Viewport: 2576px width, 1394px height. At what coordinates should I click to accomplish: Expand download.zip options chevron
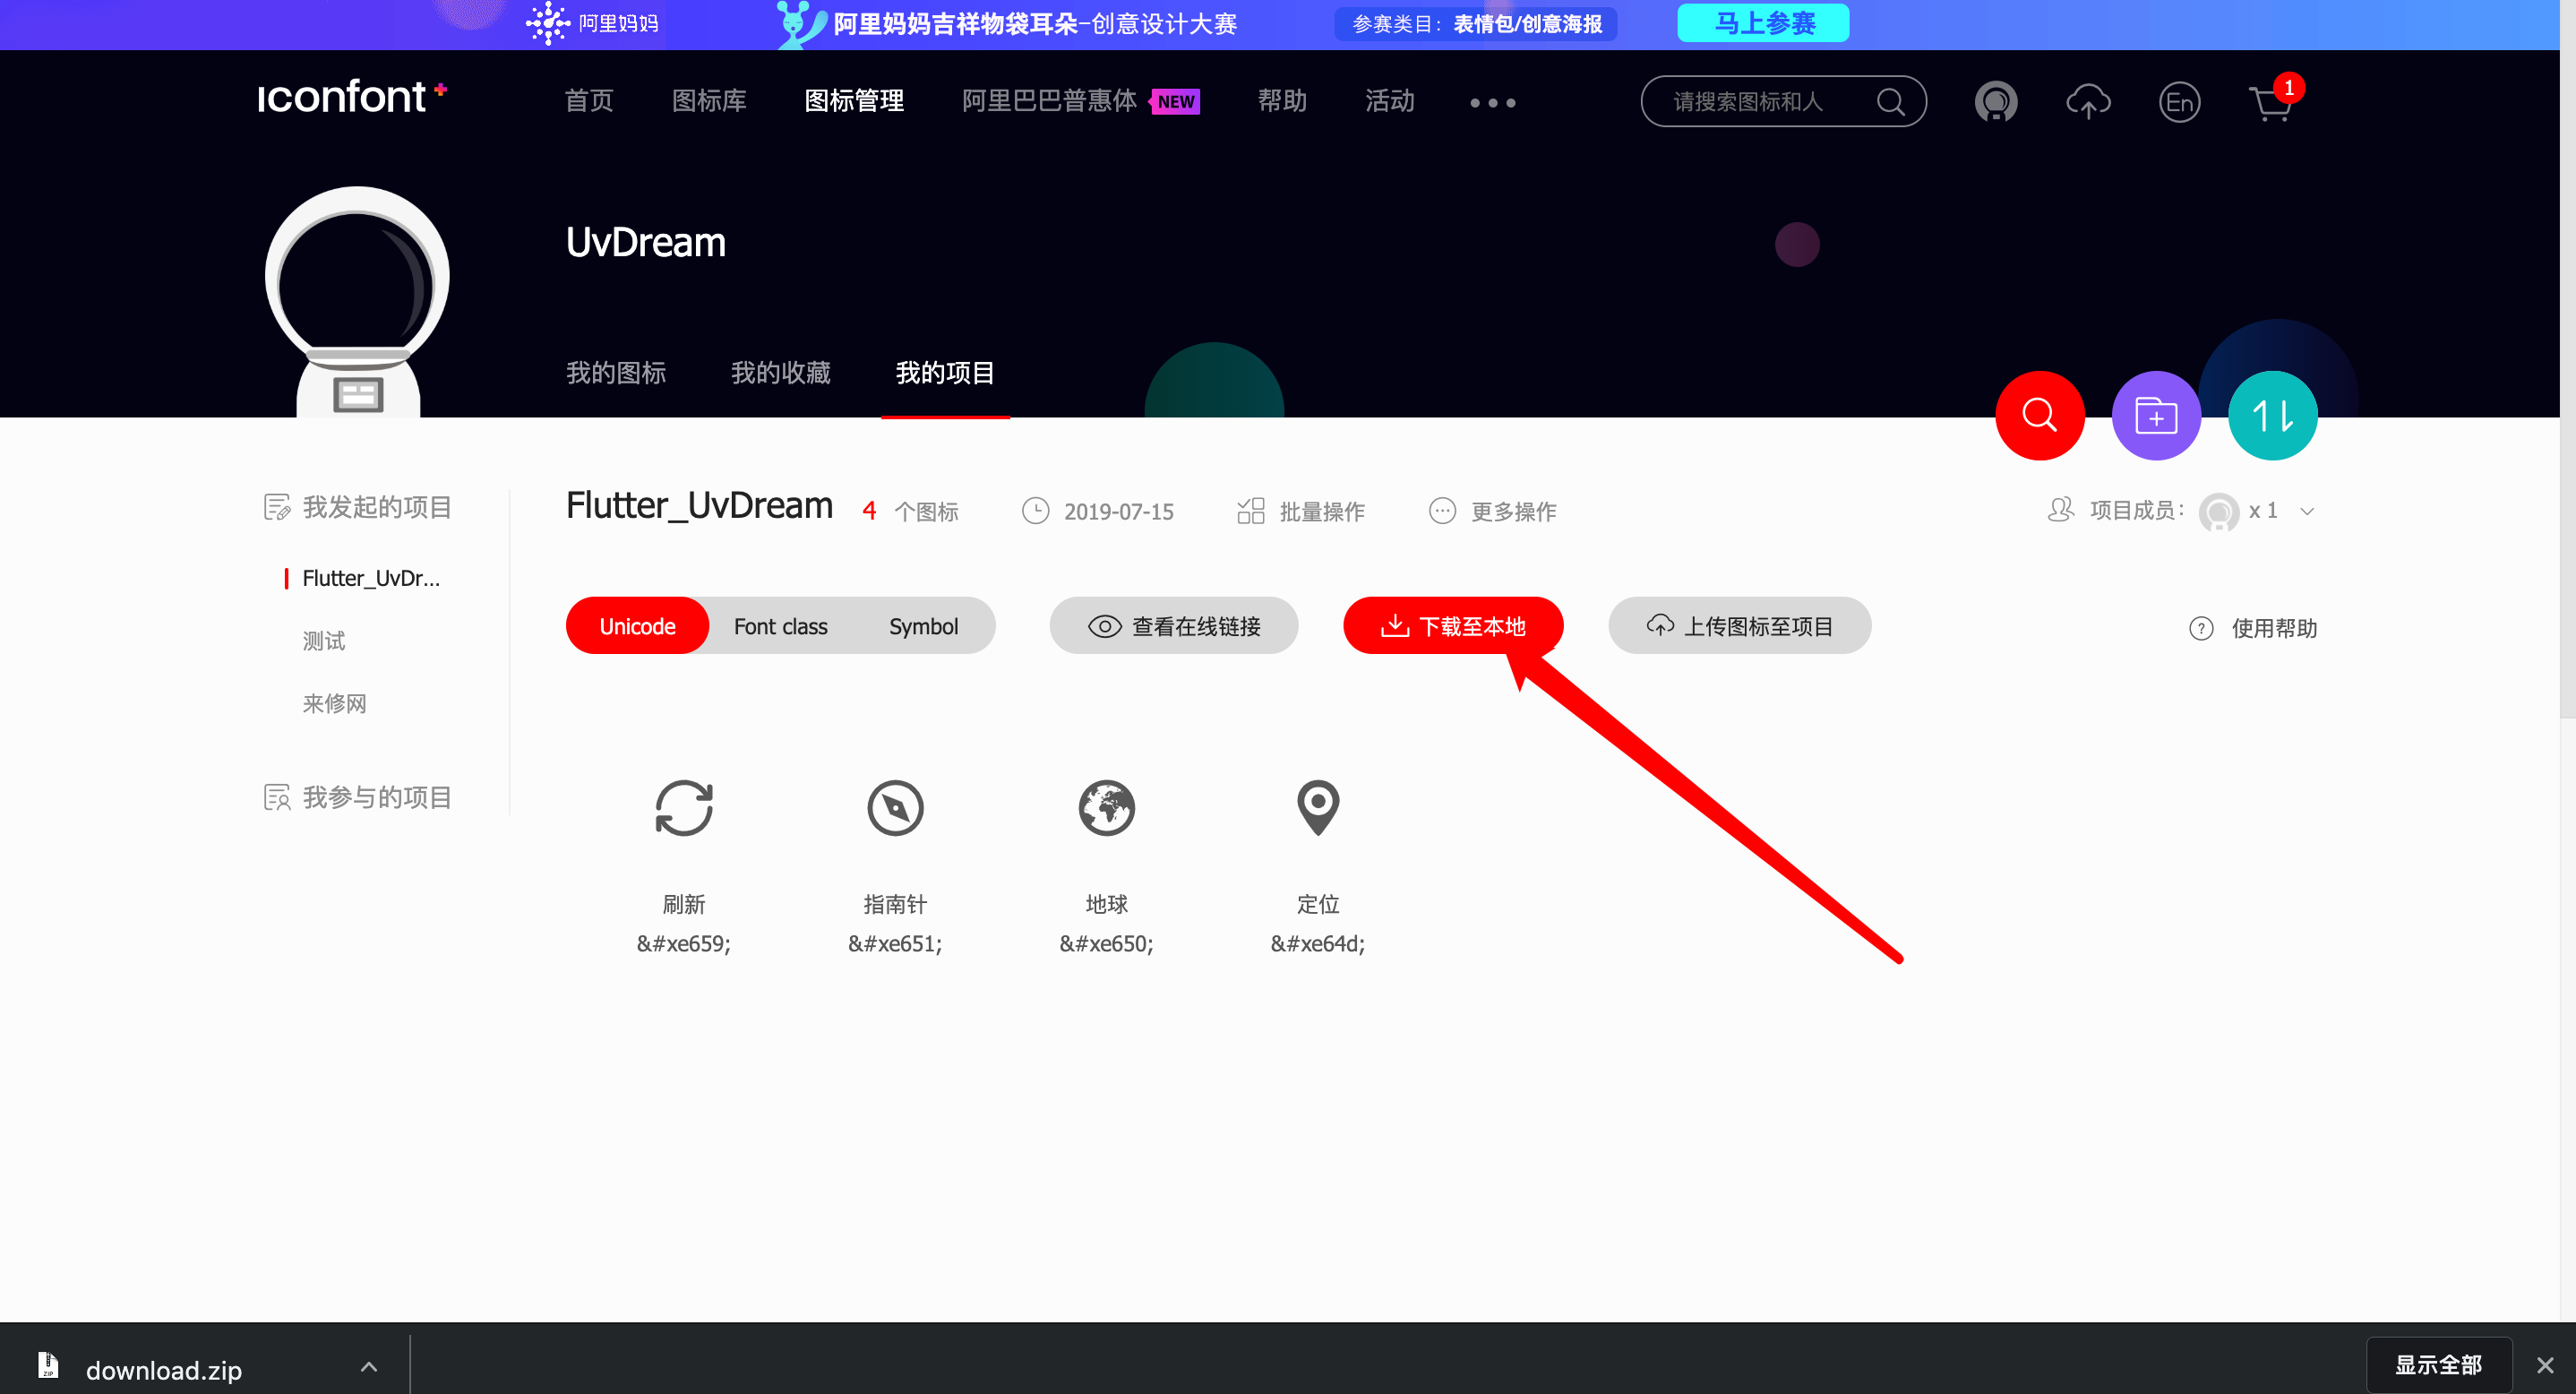tap(369, 1366)
